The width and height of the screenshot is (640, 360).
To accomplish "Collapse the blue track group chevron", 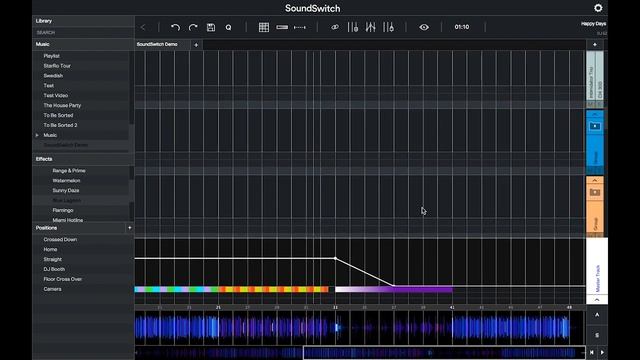I will click(595, 115).
